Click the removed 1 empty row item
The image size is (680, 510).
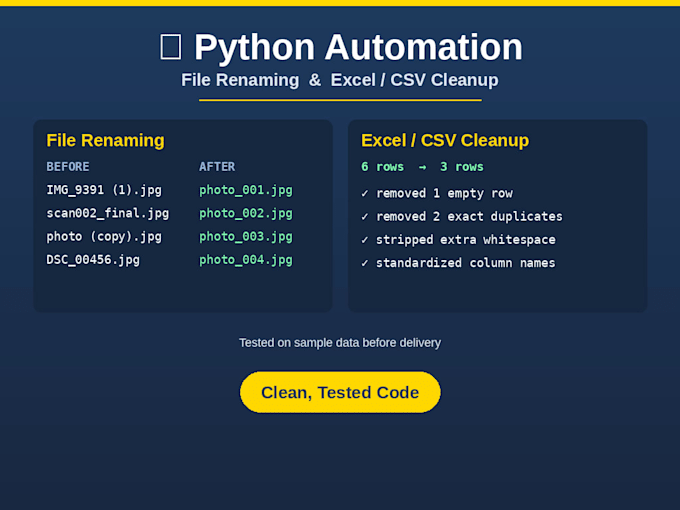tap(437, 193)
